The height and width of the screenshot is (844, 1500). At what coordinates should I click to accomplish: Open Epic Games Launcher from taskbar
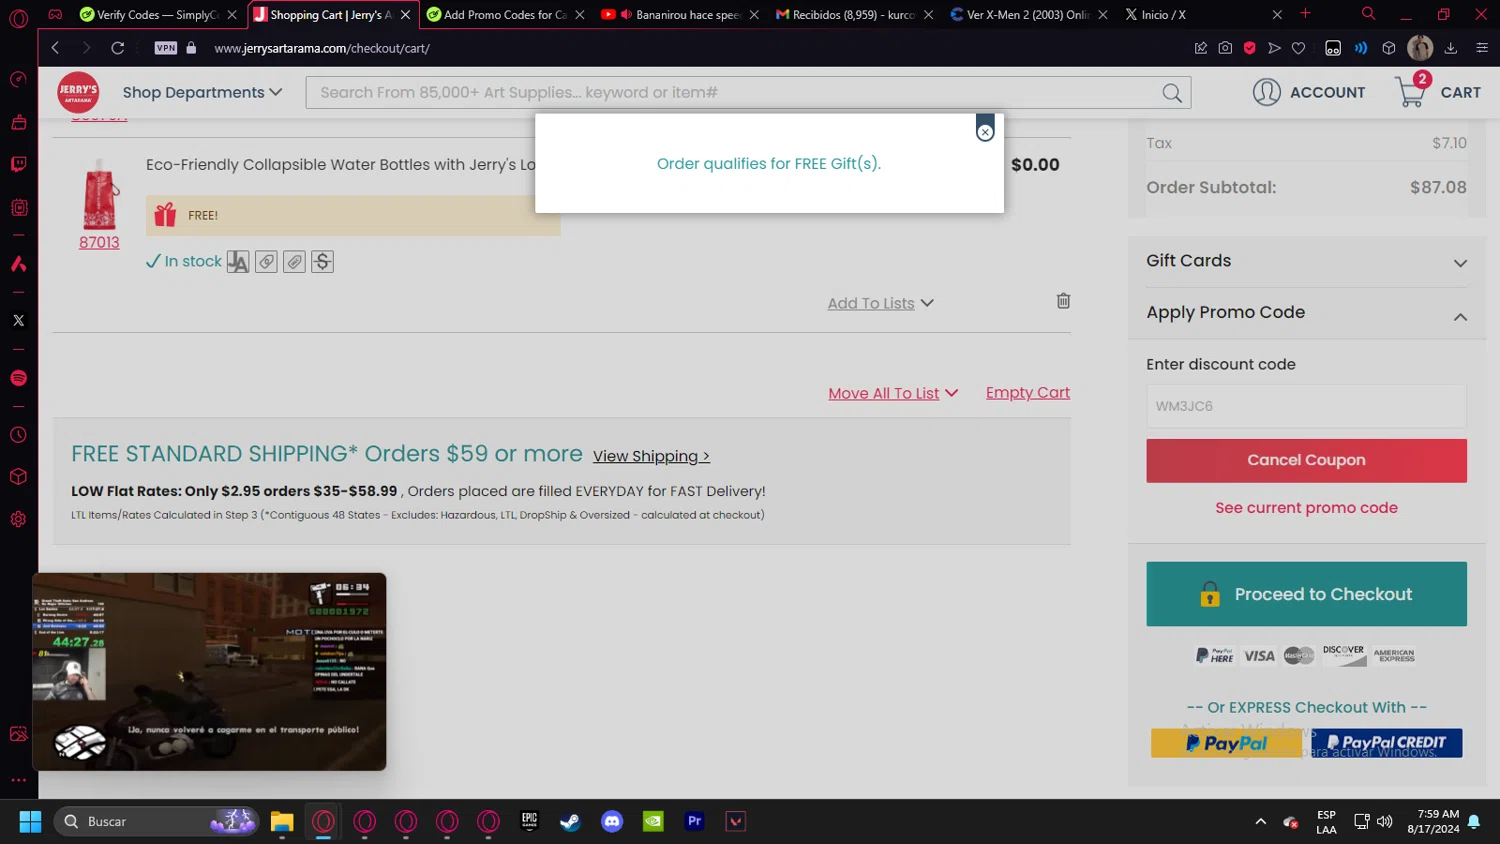coord(530,822)
